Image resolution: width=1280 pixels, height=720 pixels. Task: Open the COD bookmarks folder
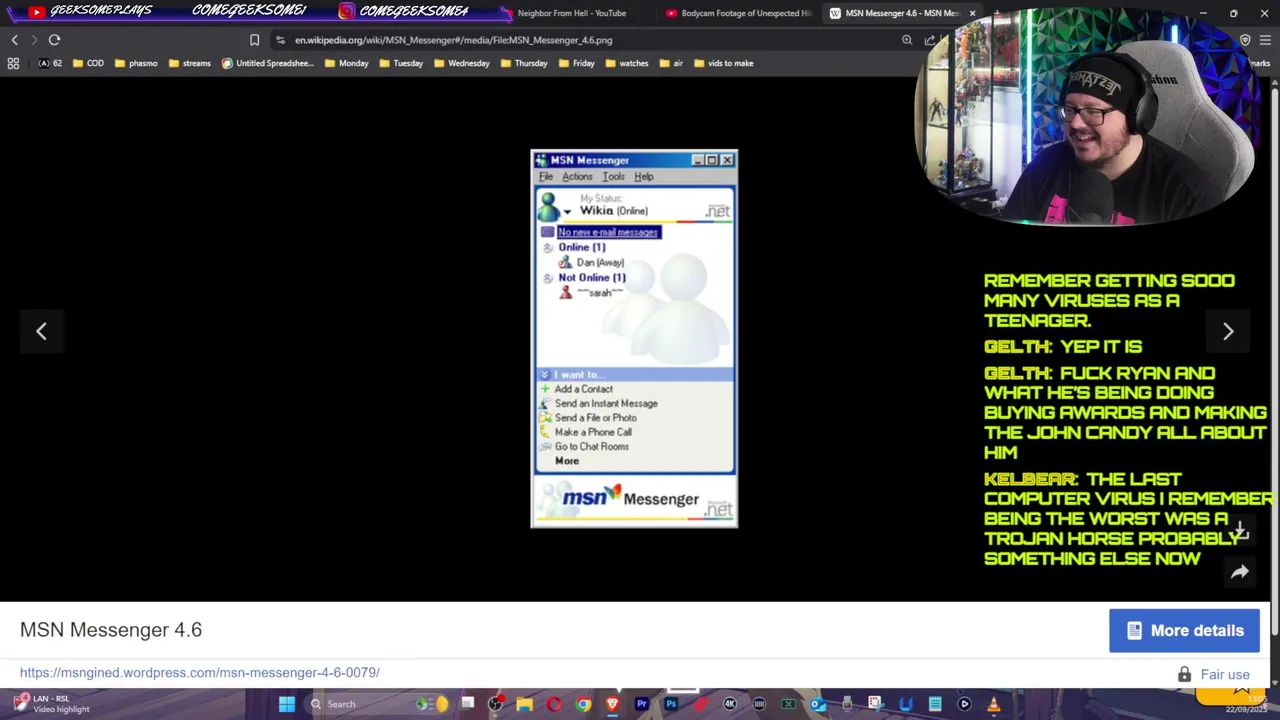coord(88,63)
